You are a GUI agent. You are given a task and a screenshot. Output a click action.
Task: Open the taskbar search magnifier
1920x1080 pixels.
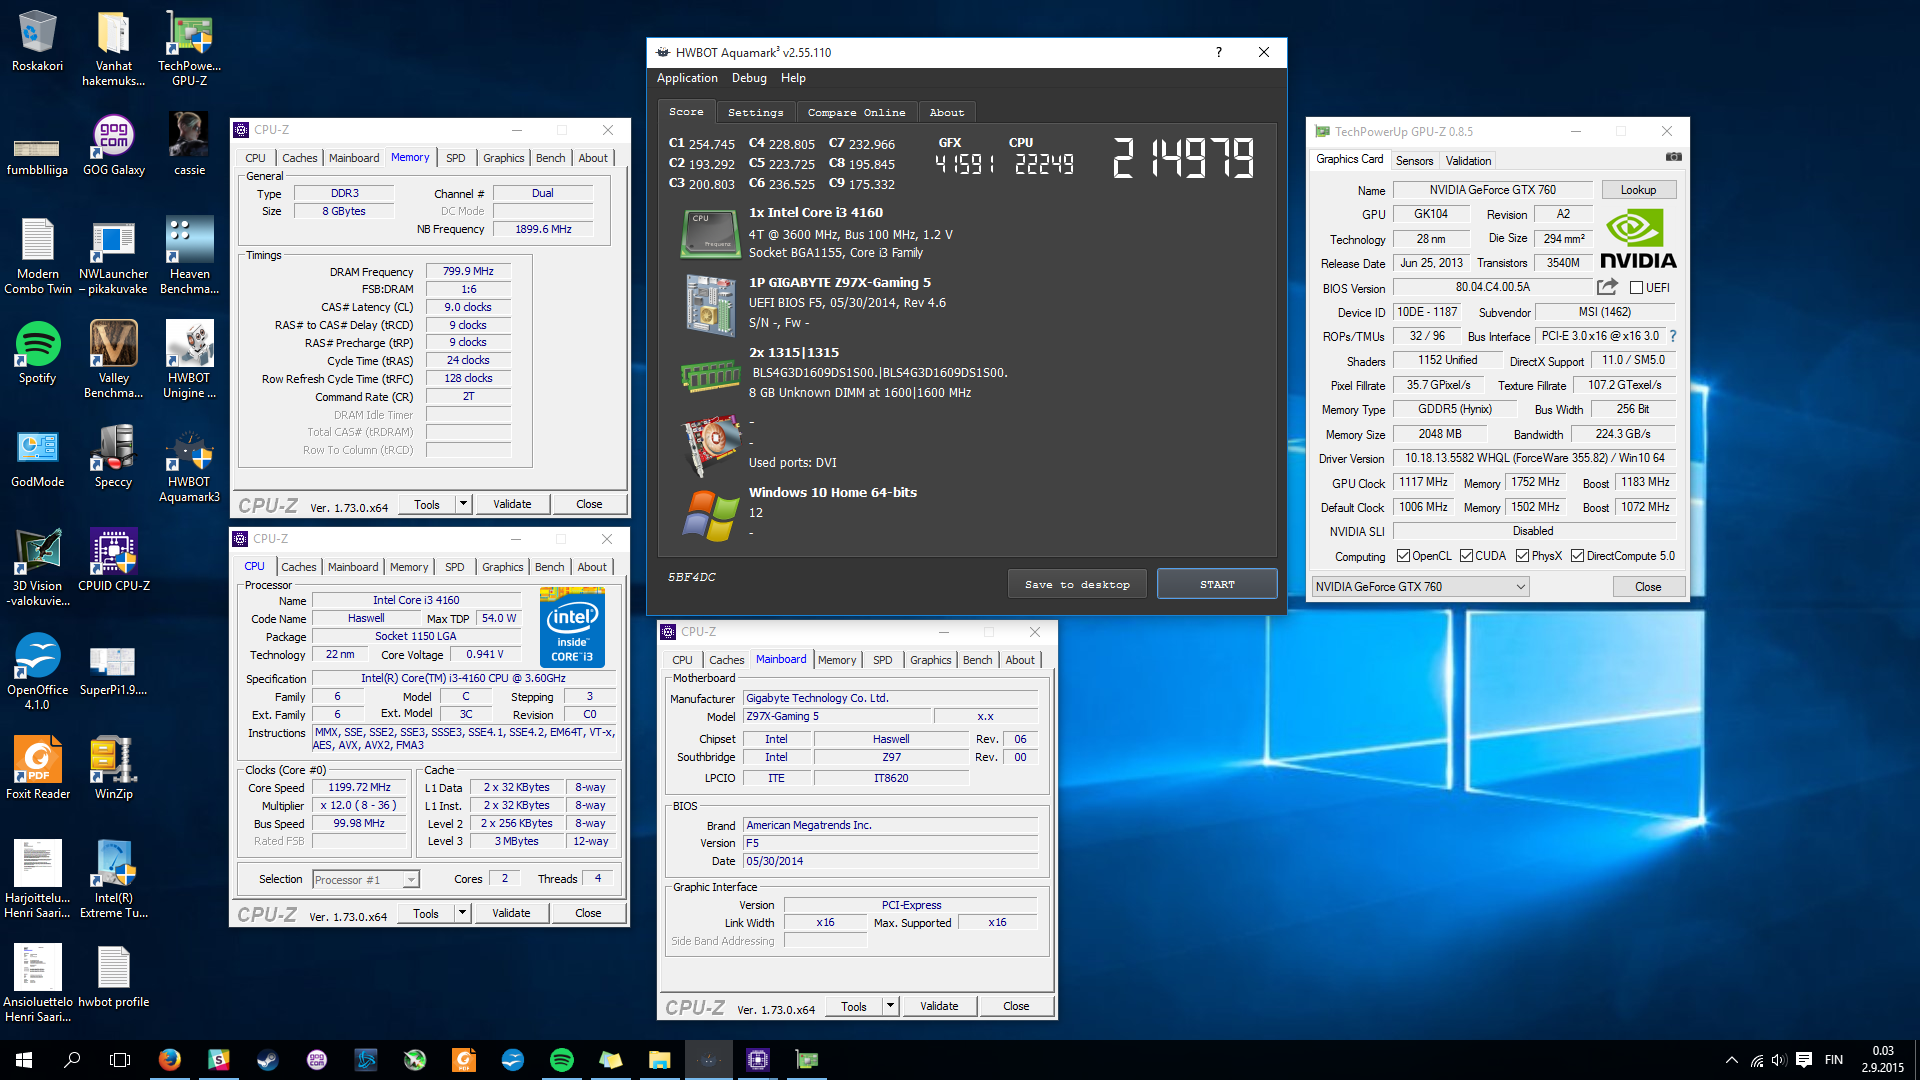(x=72, y=1060)
